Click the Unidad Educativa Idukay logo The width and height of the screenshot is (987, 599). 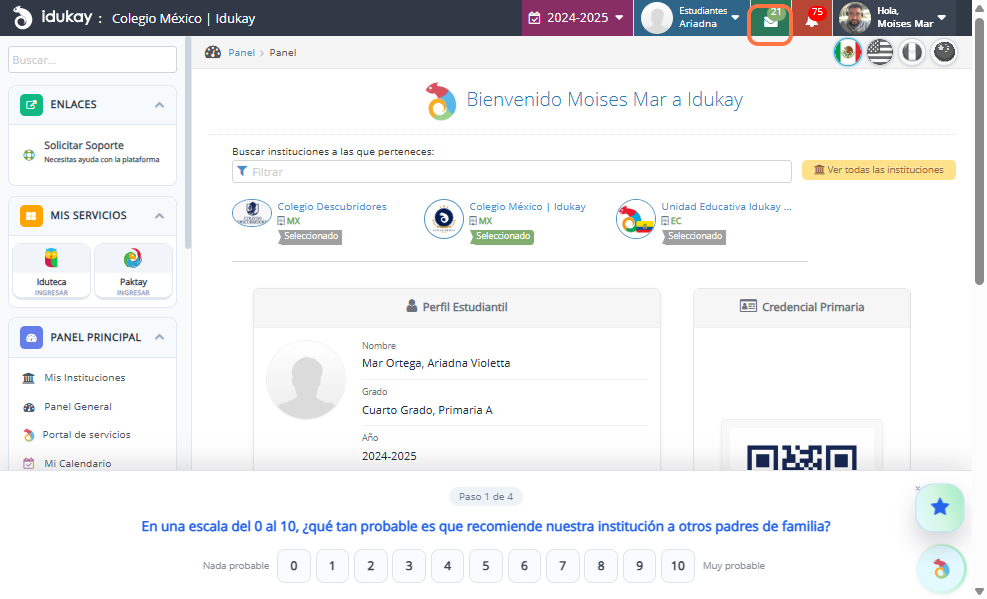(x=636, y=219)
